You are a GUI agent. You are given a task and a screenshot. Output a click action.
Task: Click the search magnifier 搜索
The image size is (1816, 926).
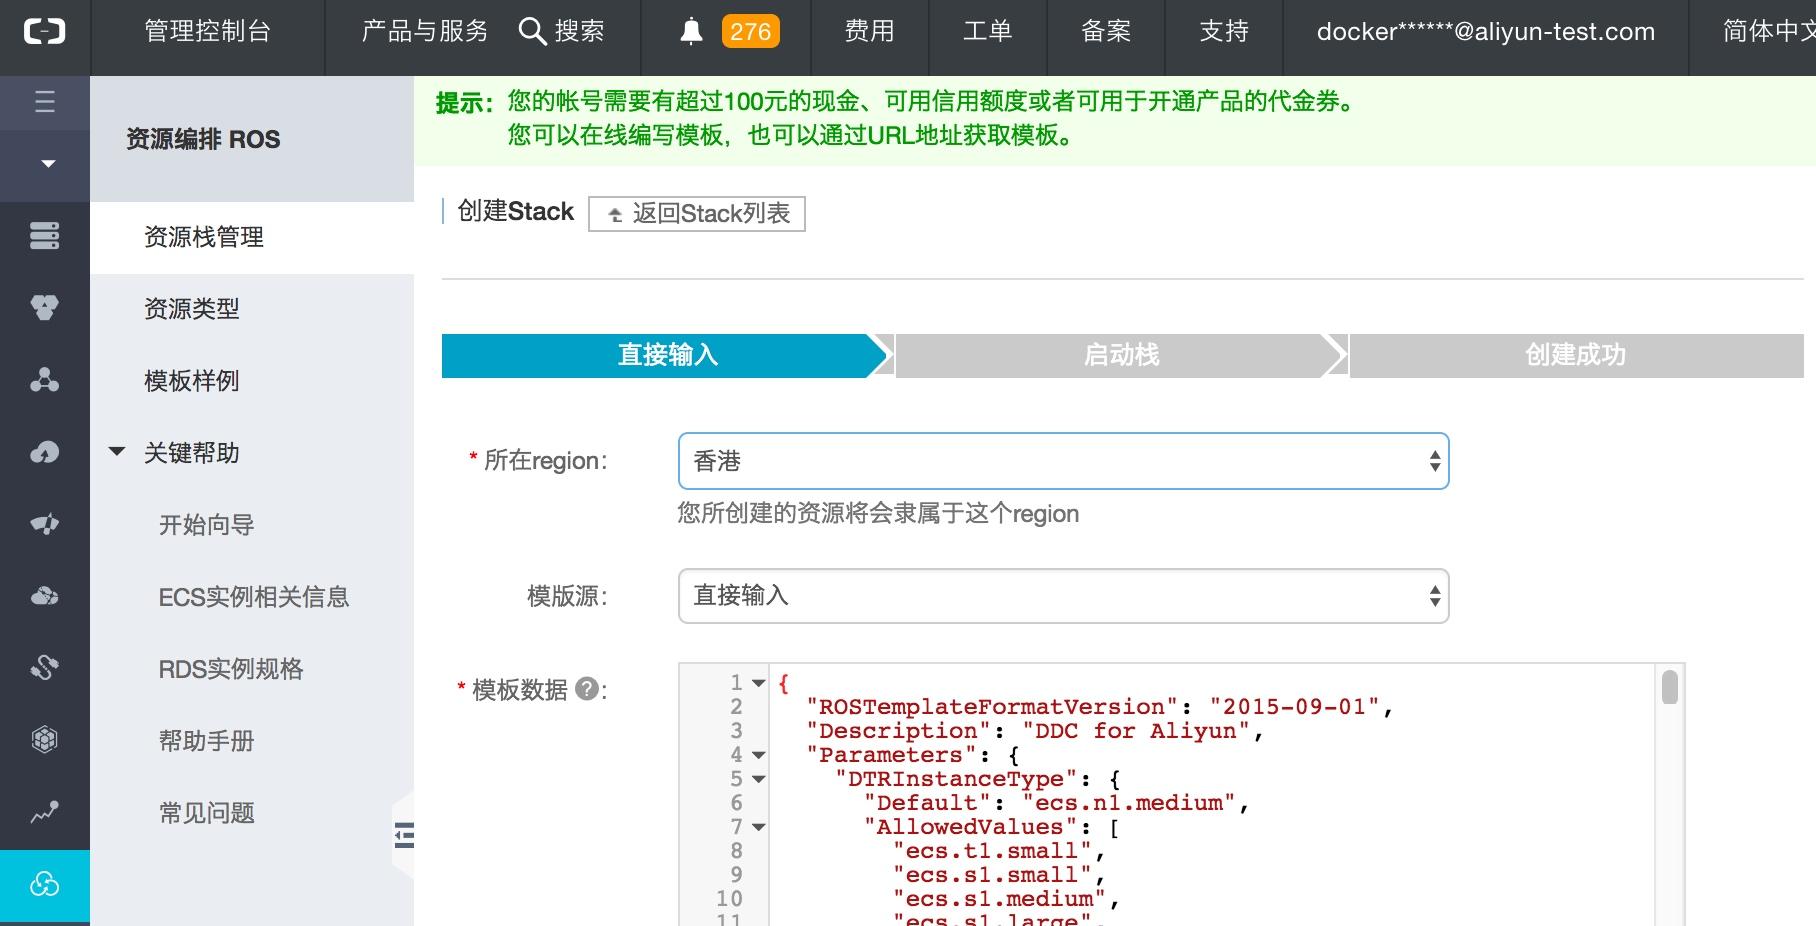[562, 32]
